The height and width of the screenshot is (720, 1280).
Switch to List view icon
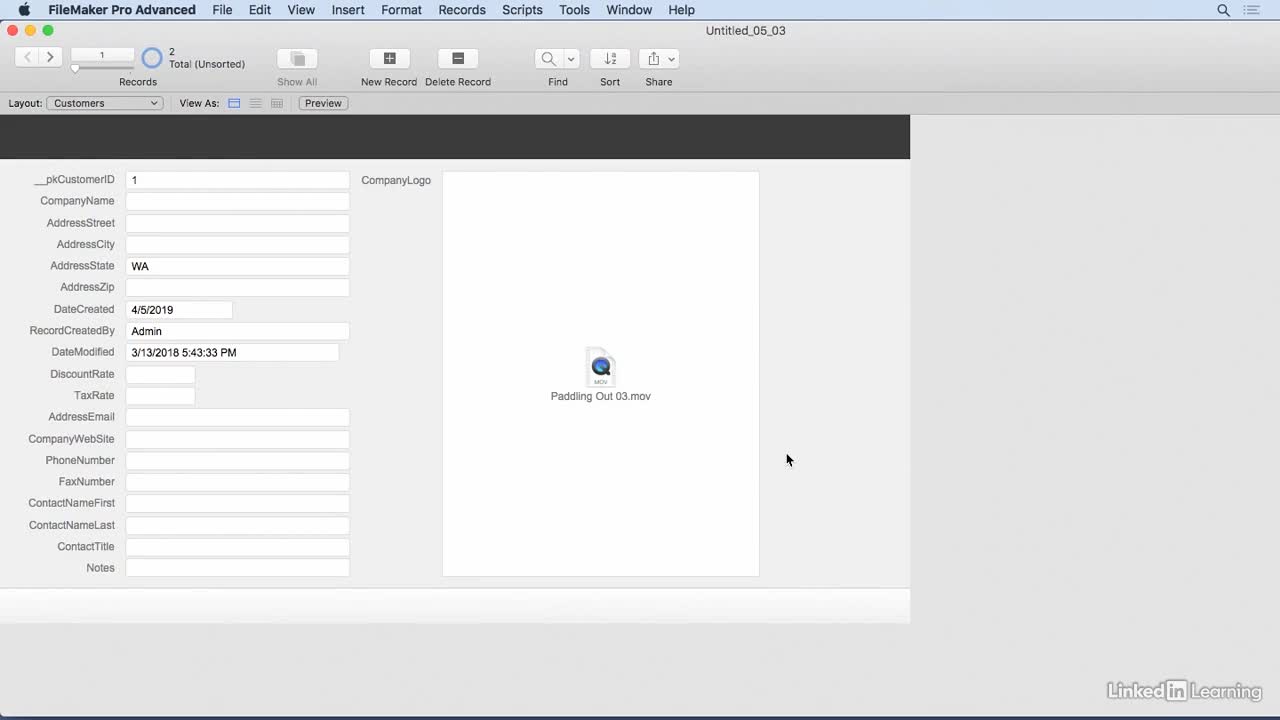point(256,103)
